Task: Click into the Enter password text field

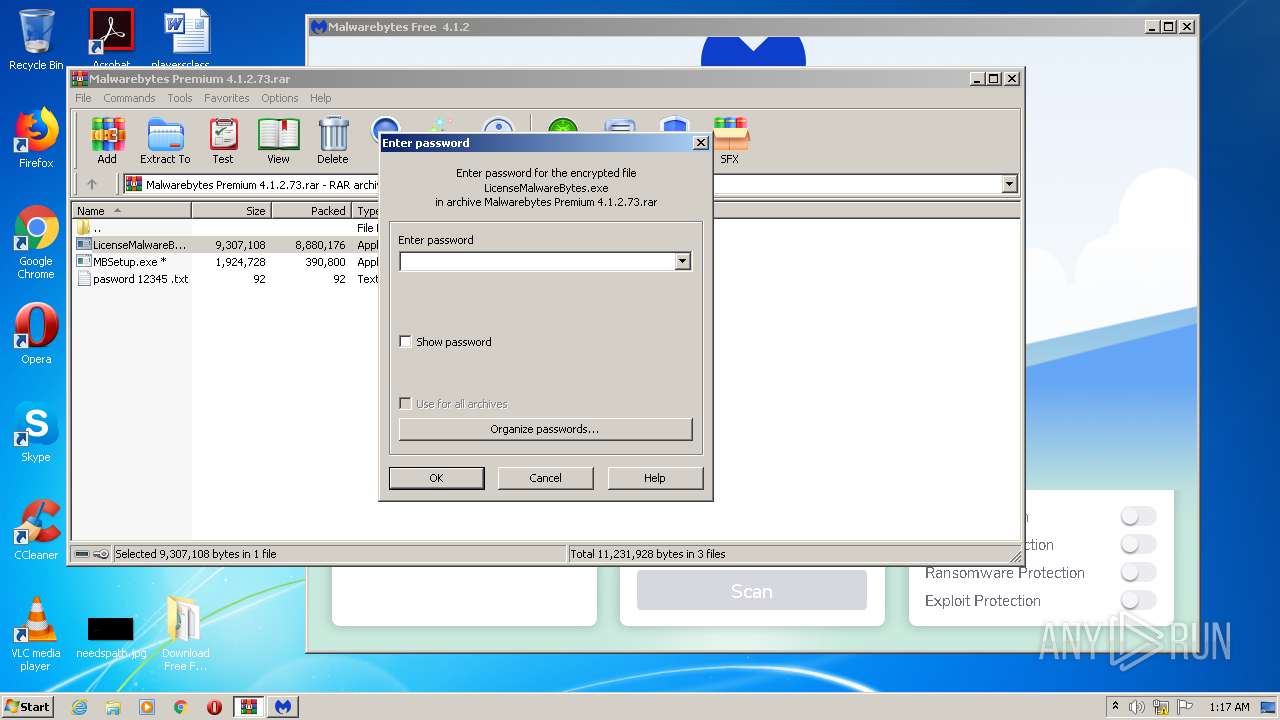Action: (537, 262)
